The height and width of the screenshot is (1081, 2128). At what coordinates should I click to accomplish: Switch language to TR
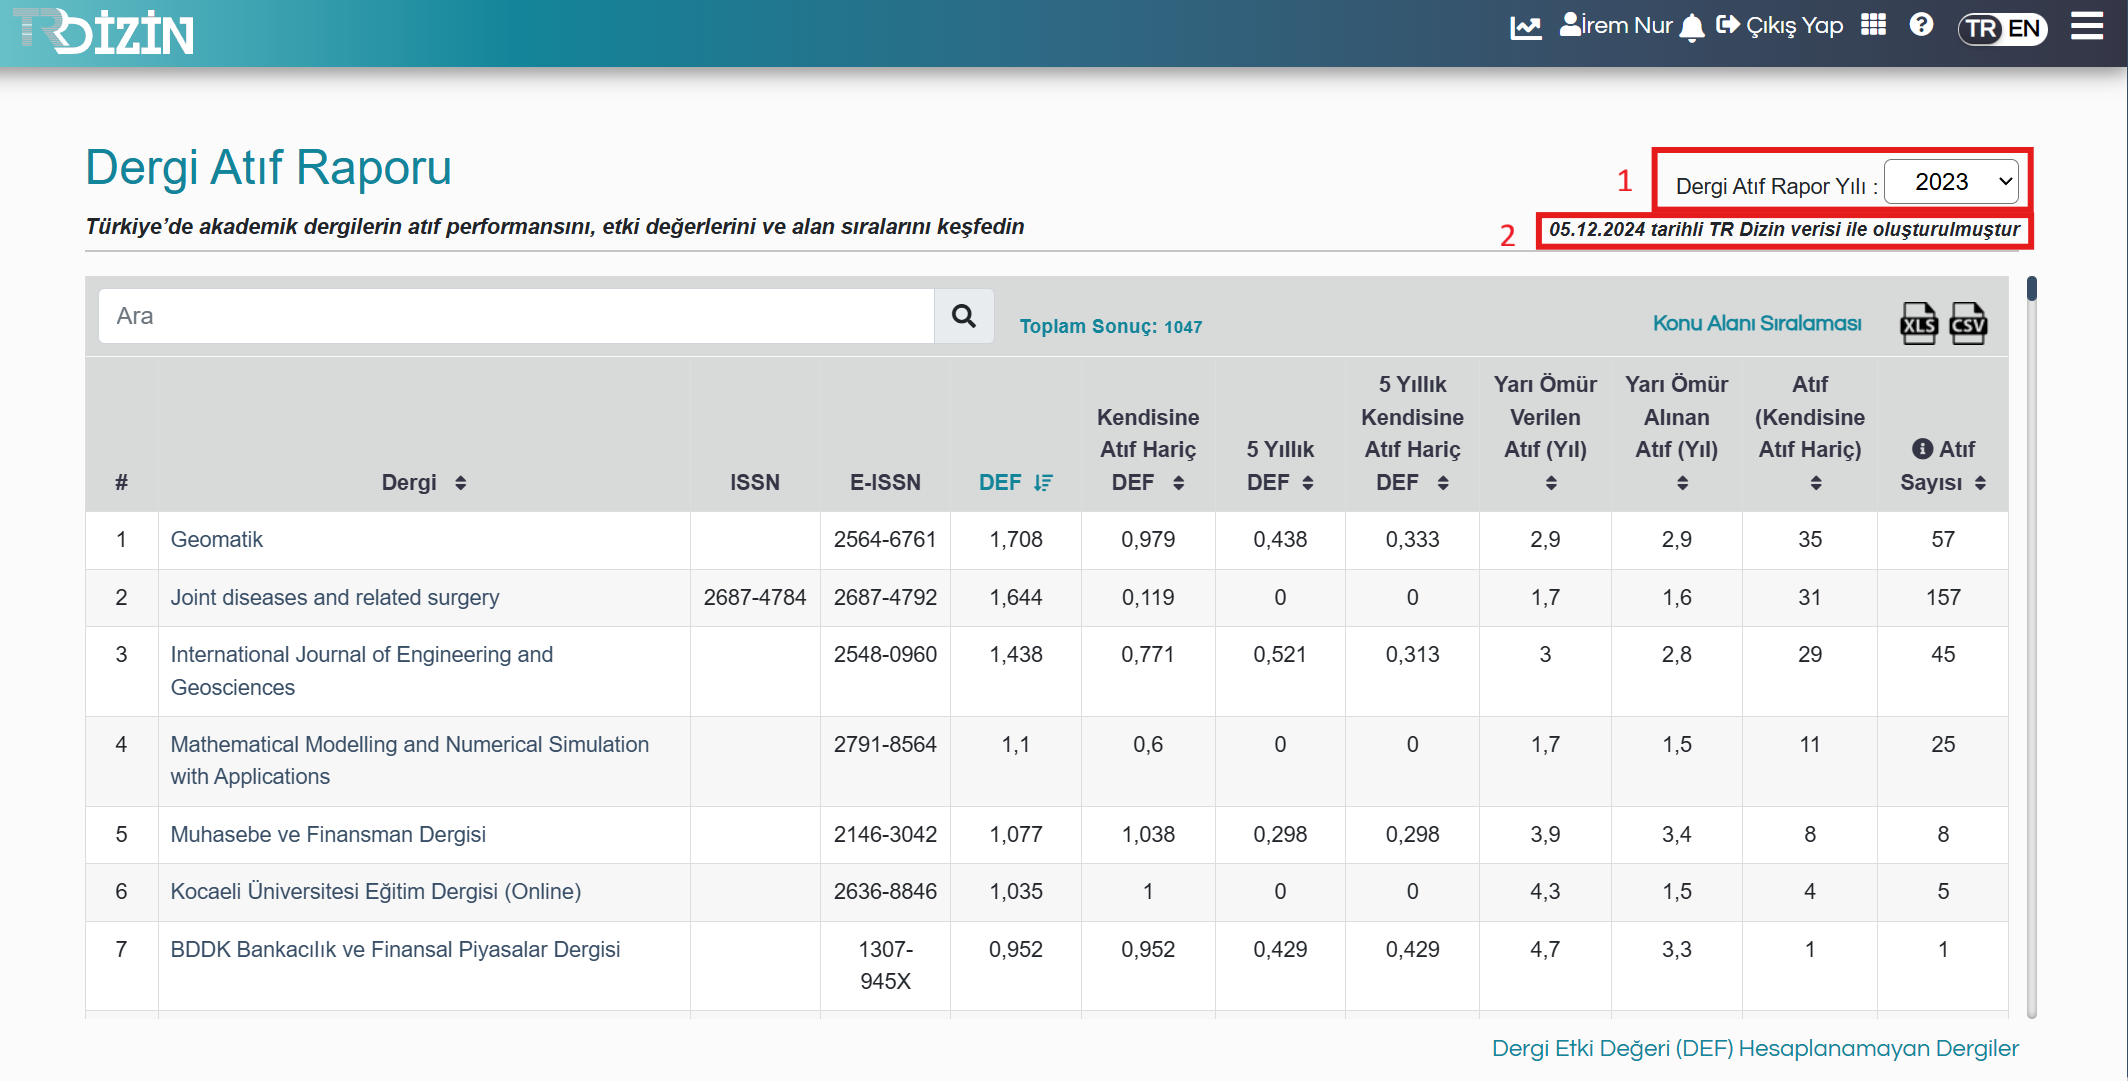point(1982,28)
